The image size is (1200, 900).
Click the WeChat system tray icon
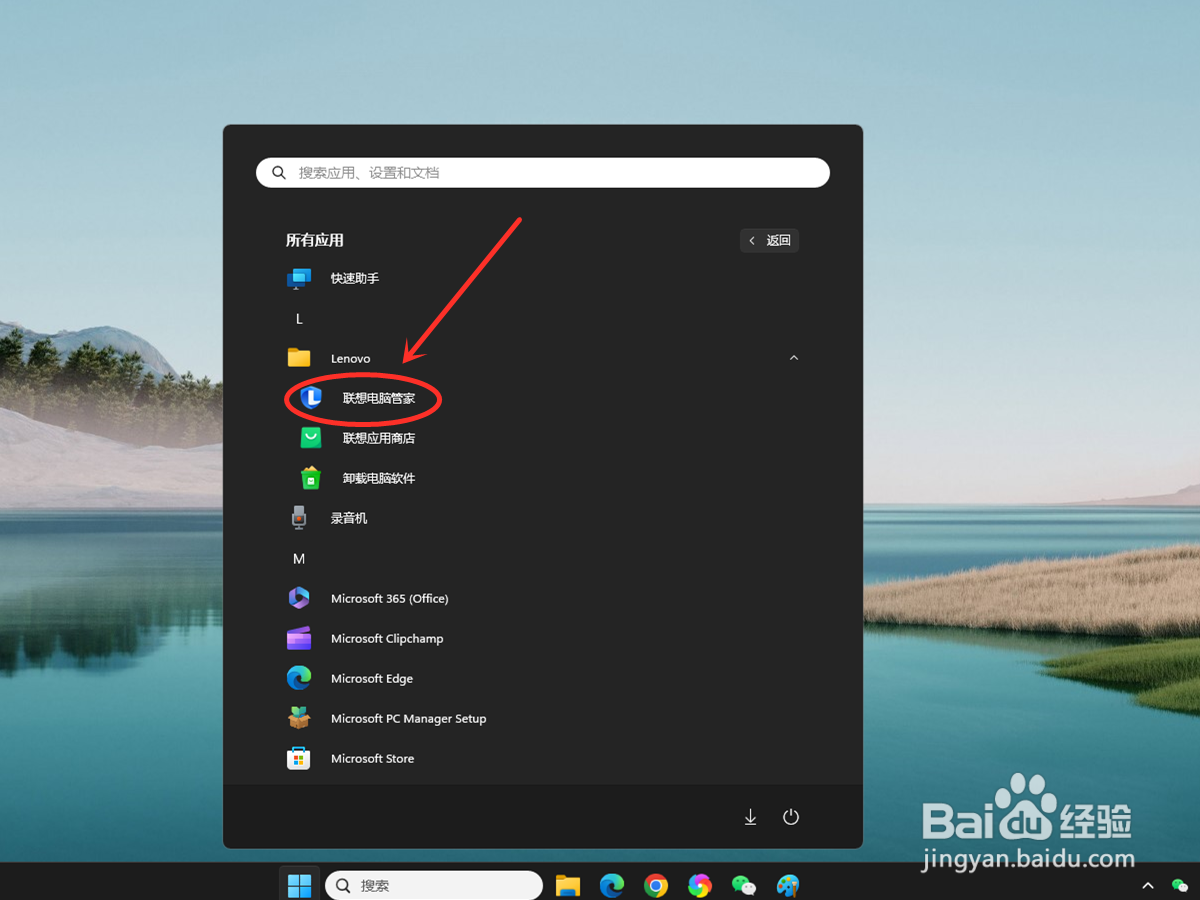coord(1180,886)
